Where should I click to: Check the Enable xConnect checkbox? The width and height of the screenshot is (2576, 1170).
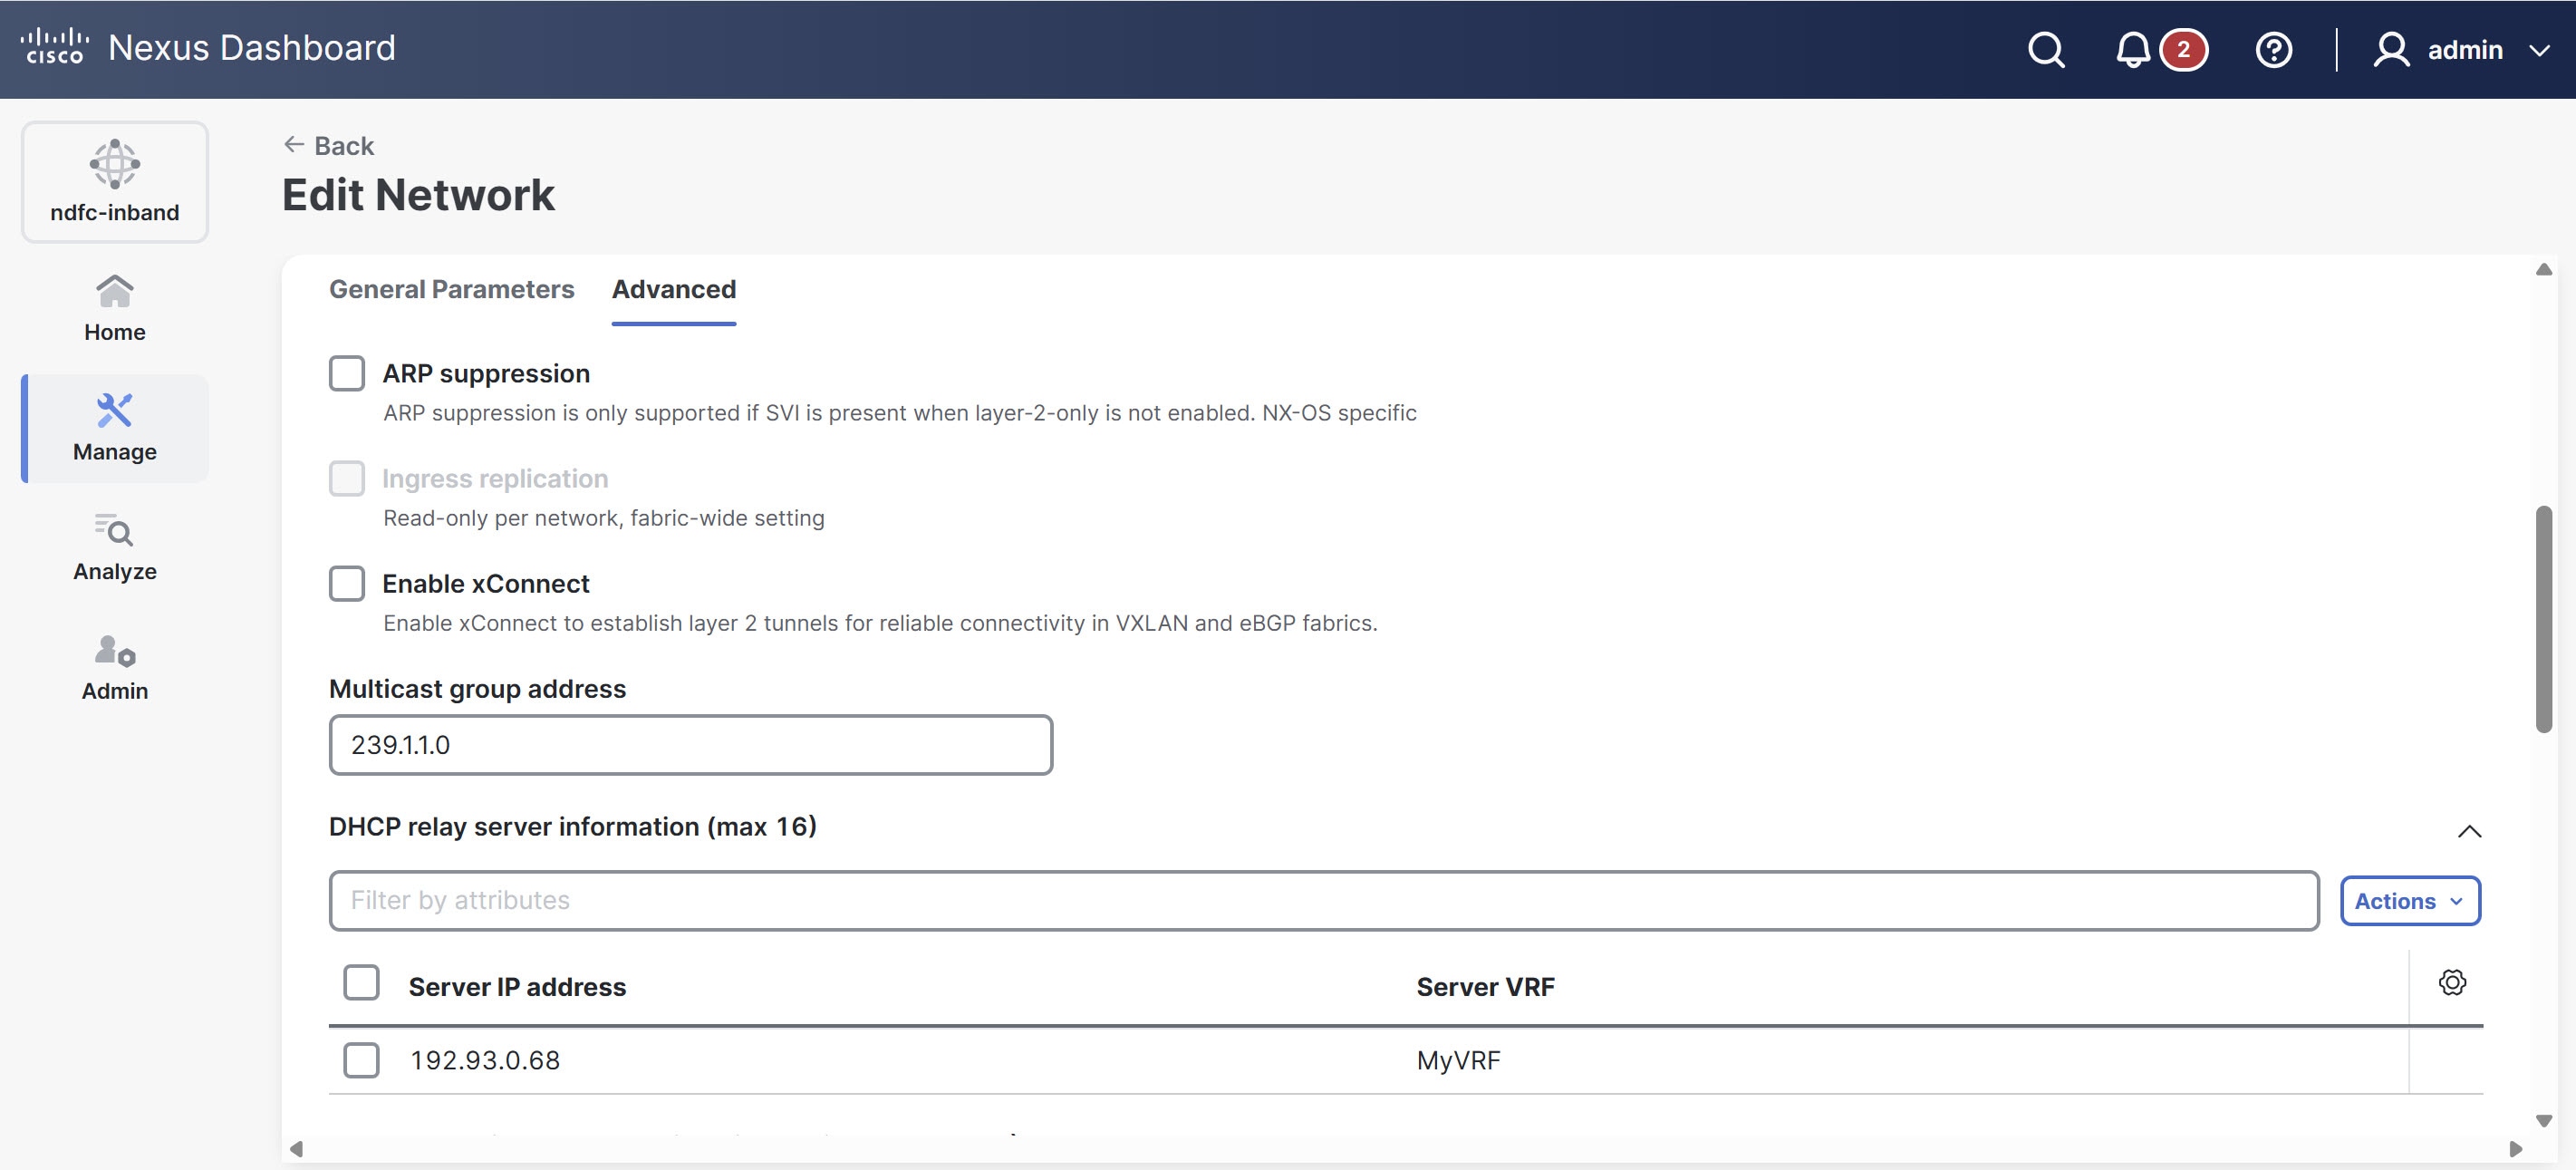(347, 583)
